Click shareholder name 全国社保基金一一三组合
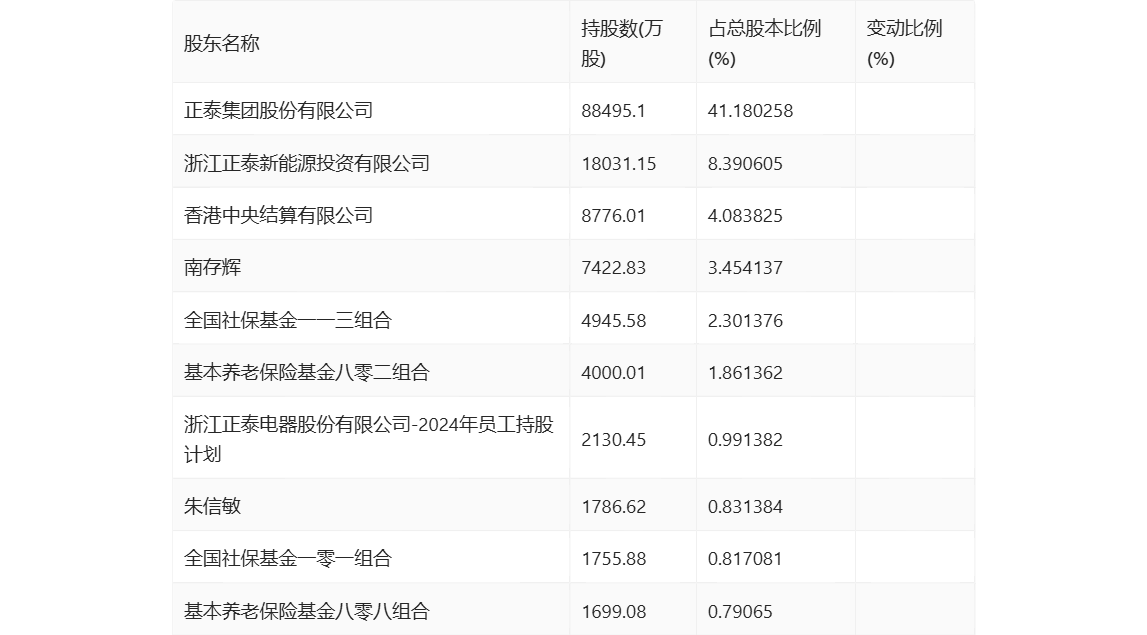Image resolution: width=1147 pixels, height=635 pixels. 287,320
